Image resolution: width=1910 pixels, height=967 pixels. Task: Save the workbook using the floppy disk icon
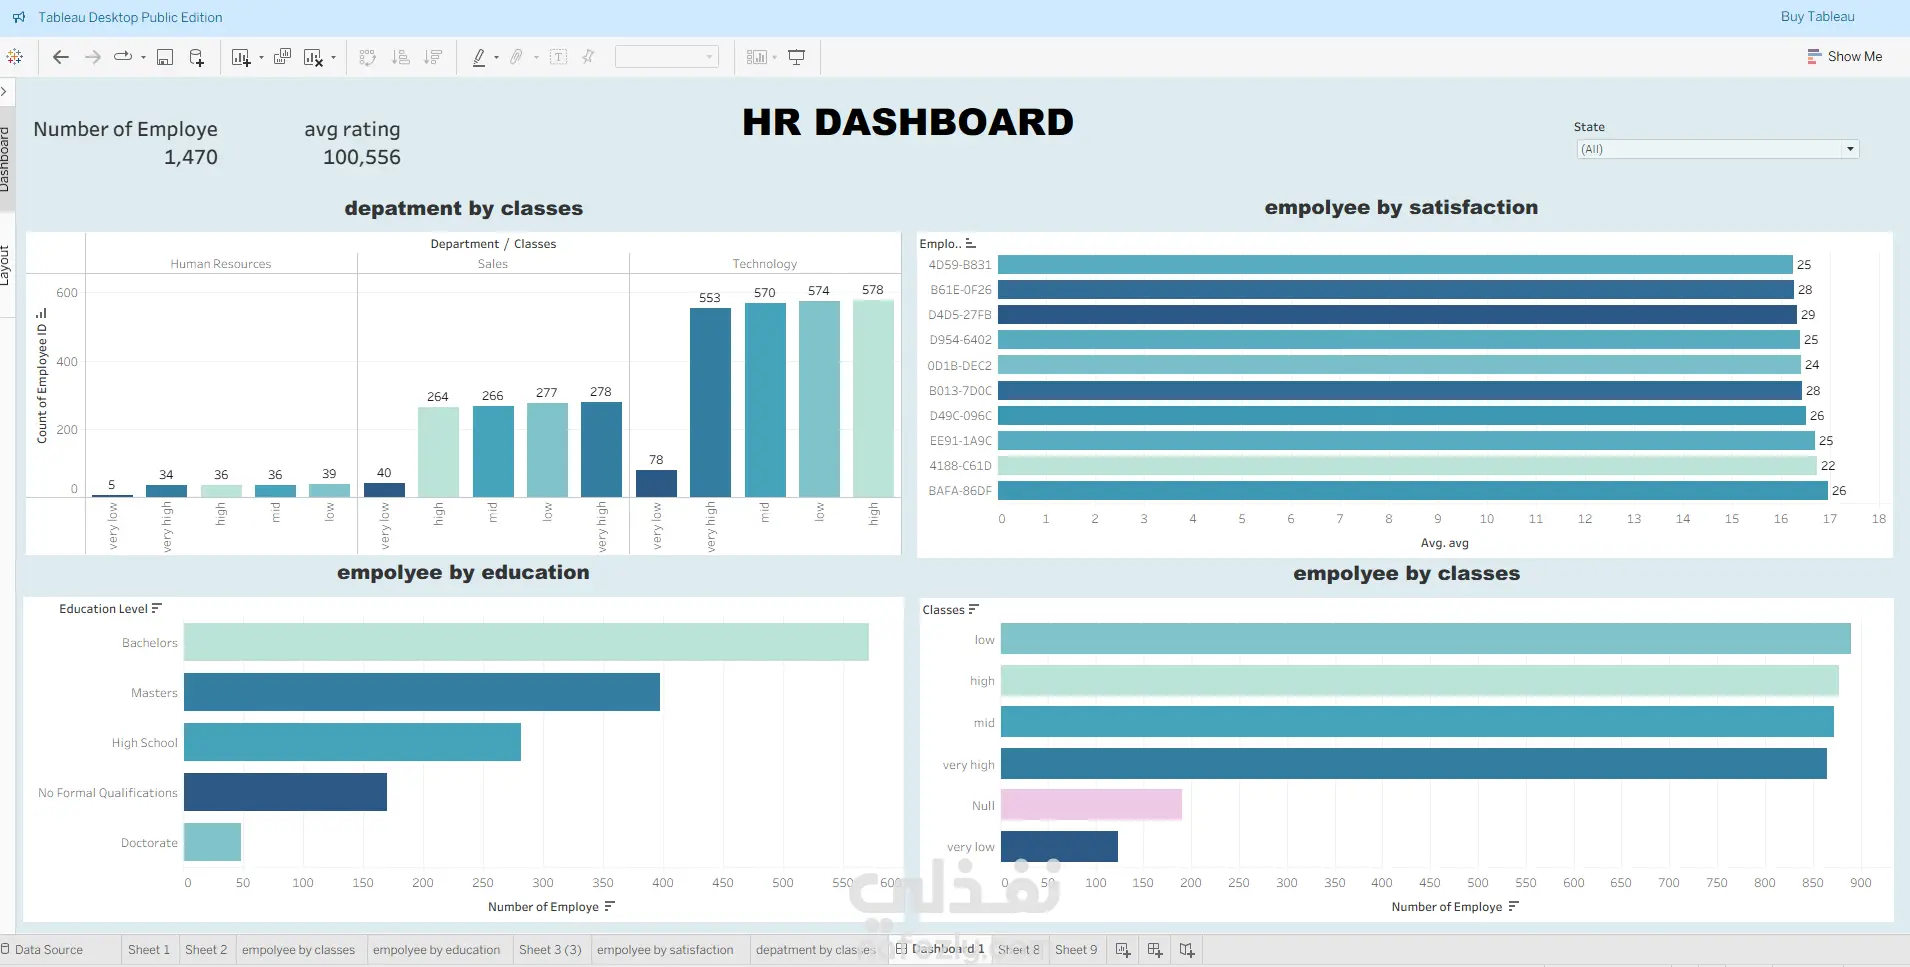pyautogui.click(x=165, y=57)
